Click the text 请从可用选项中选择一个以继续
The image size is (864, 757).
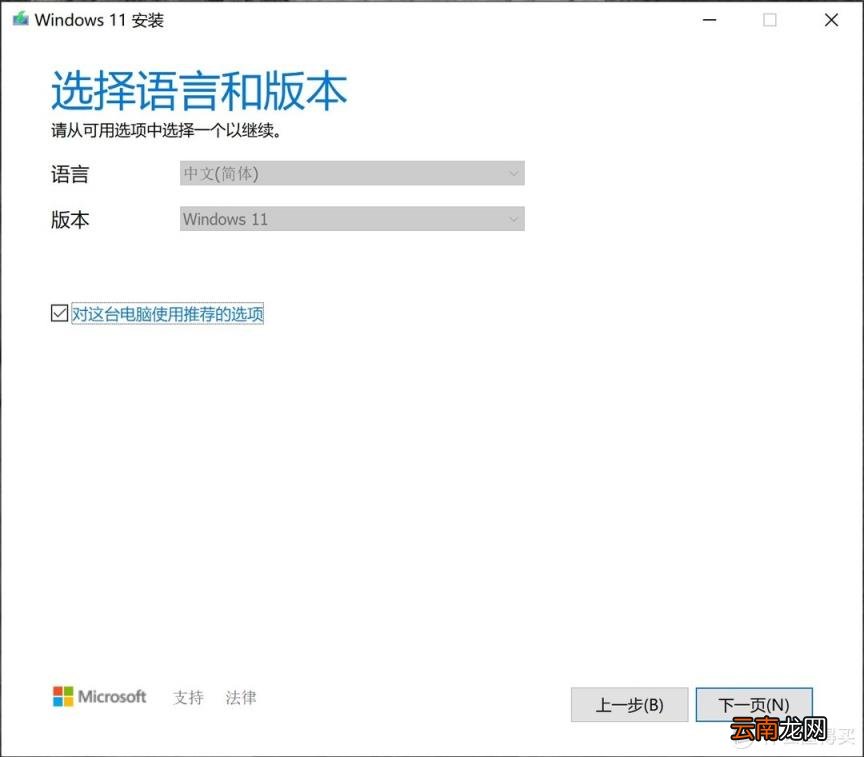(x=166, y=131)
